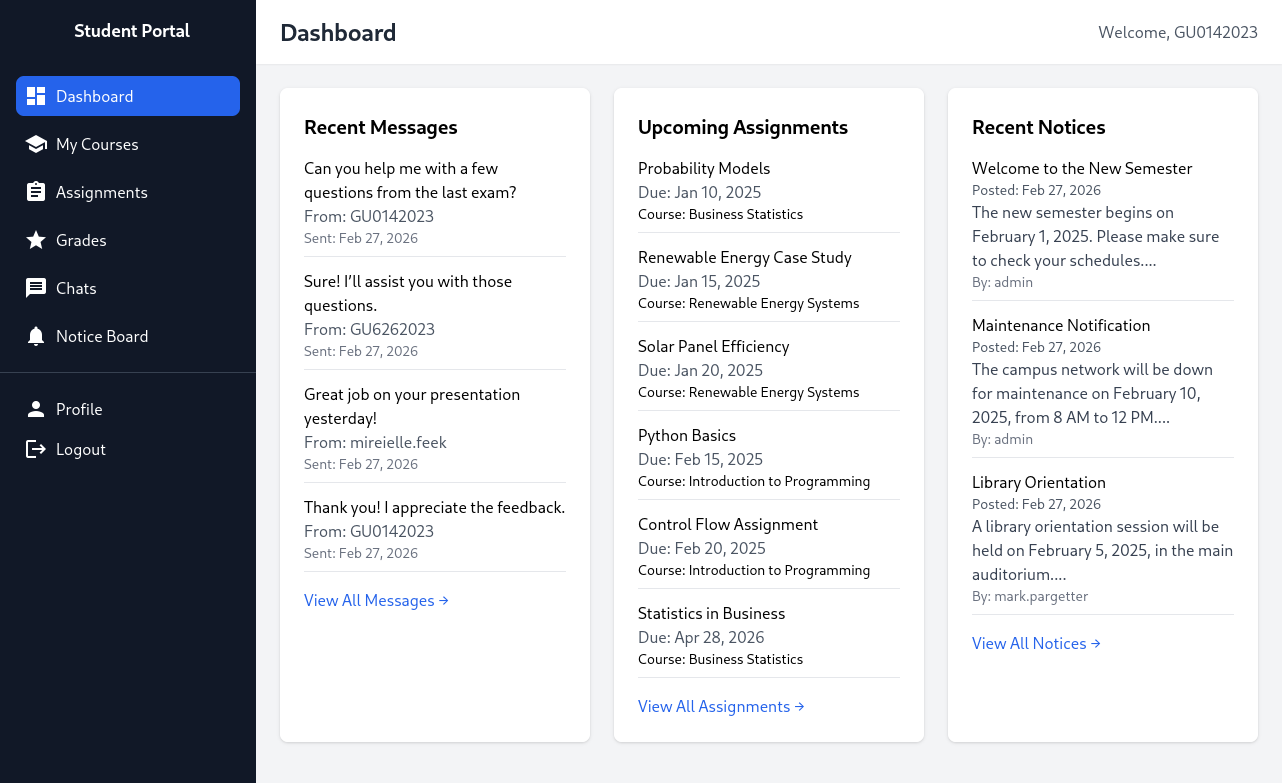Select the Renewable Energy Case Study assignment
Viewport: 1282px width, 783px height.
744,257
